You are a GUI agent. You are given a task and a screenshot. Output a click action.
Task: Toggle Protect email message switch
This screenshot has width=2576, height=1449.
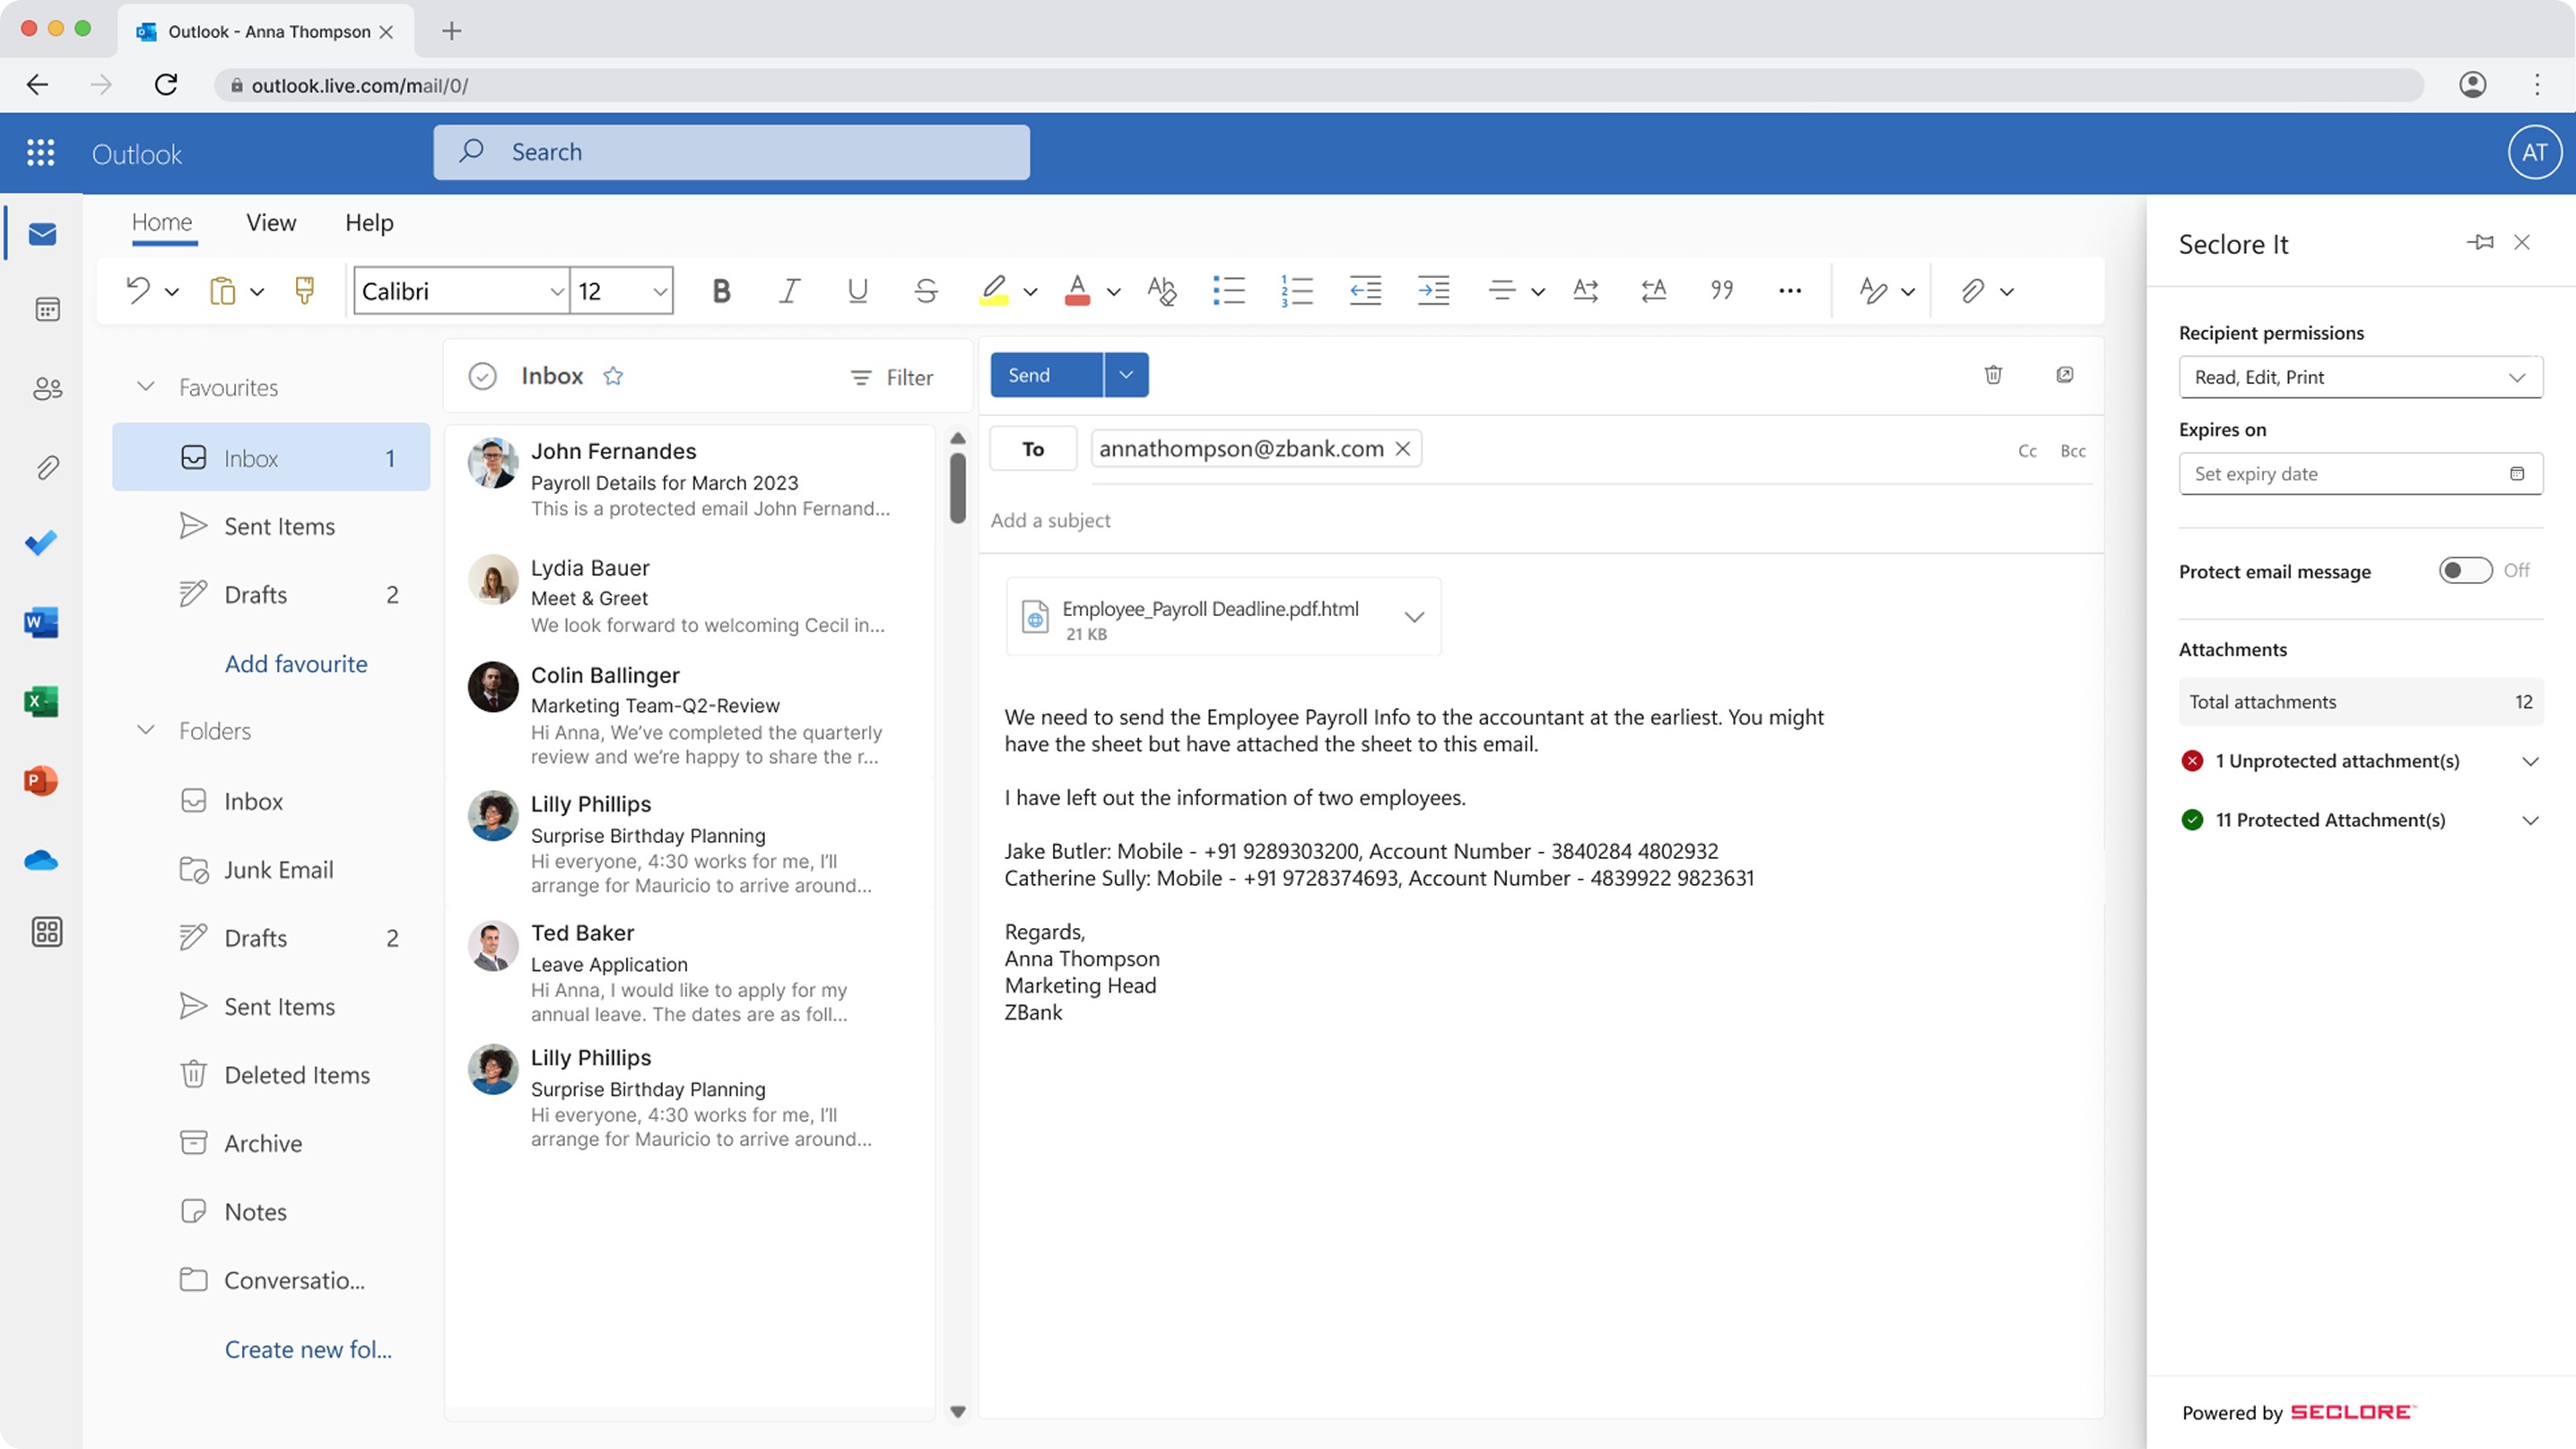coord(2465,571)
